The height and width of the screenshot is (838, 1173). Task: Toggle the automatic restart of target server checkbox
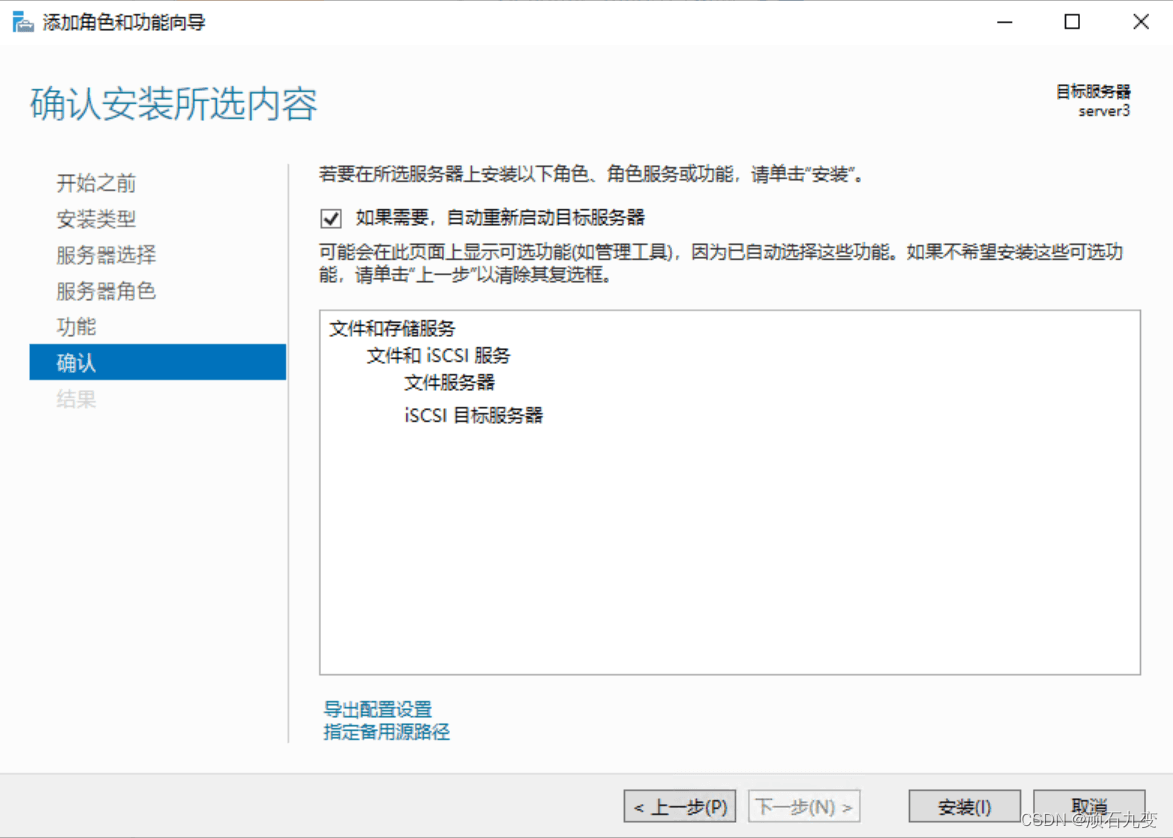point(331,218)
